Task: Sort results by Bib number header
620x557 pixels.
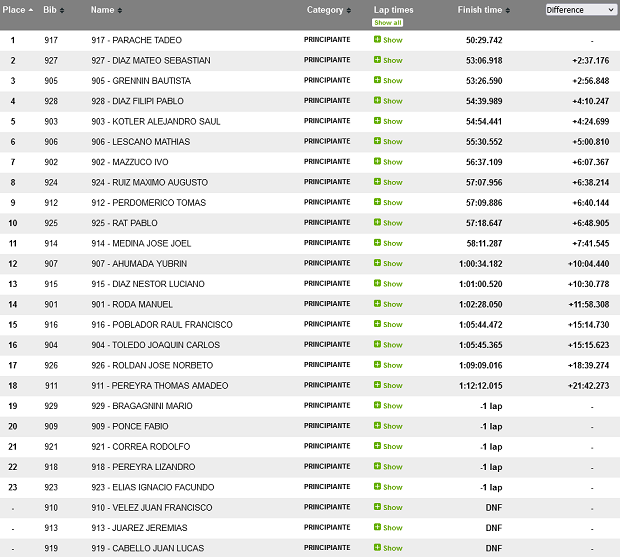Action: 54,10
